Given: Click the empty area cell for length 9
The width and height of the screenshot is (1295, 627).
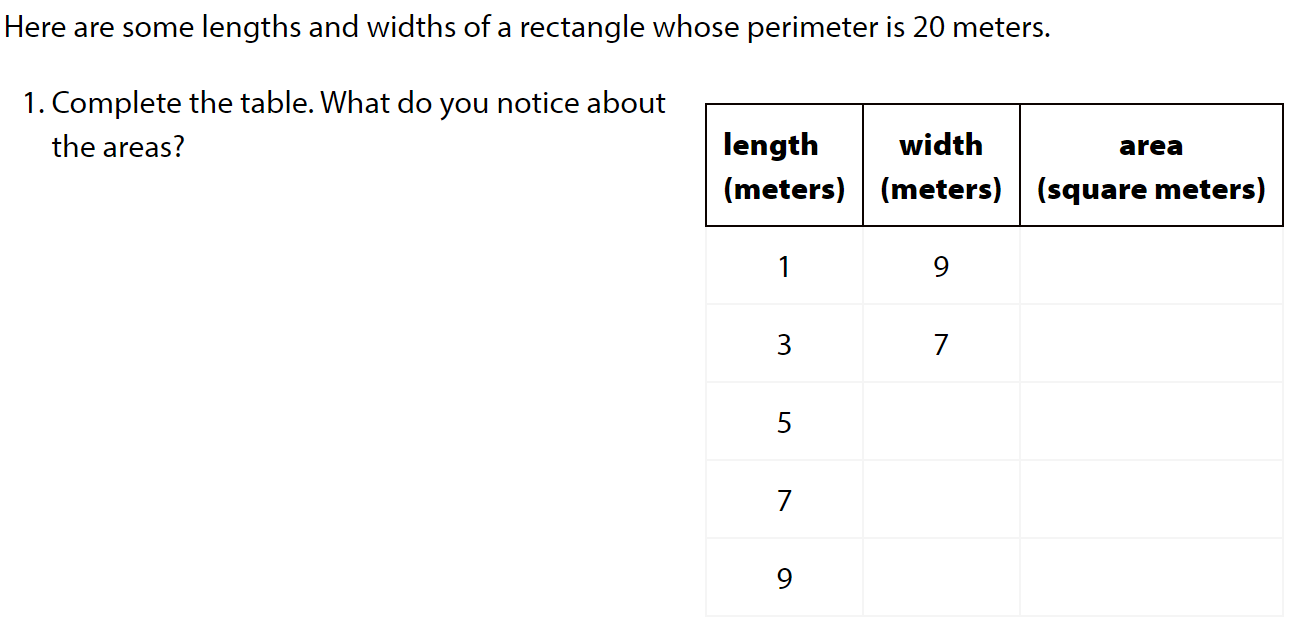Looking at the screenshot, I should tap(1151, 578).
